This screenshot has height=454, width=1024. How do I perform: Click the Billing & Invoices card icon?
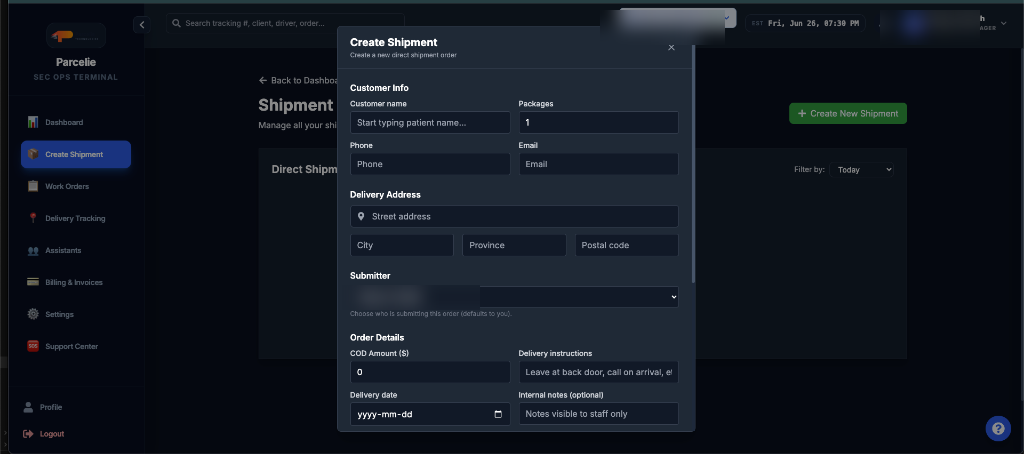click(x=33, y=282)
